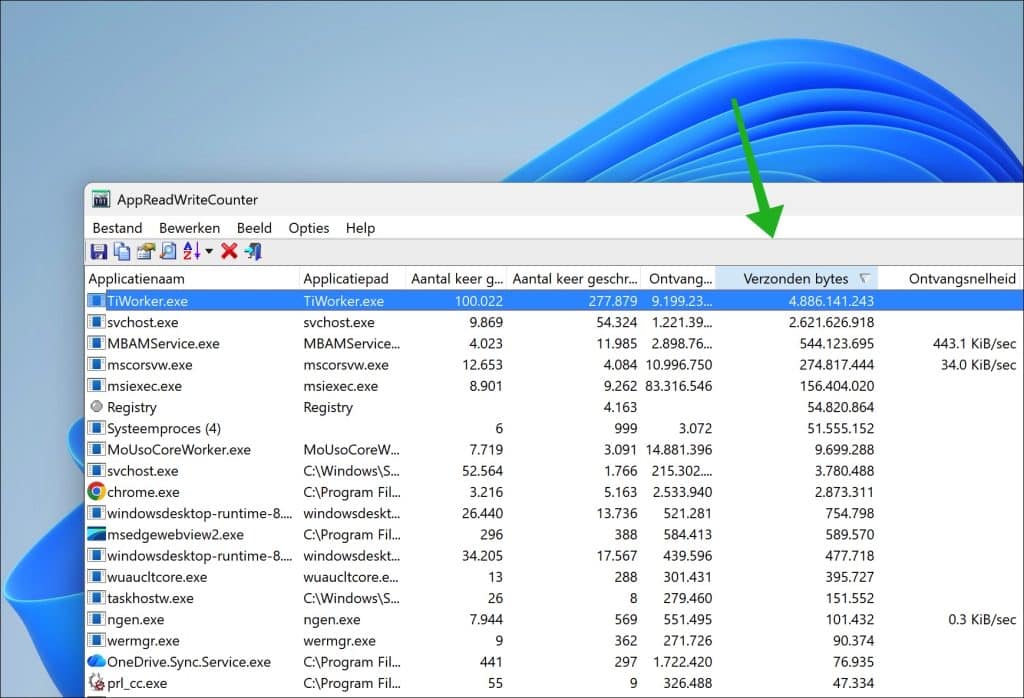Sort by the Aantal keer g... column header
Image resolution: width=1024 pixels, height=698 pixels.
tap(456, 279)
